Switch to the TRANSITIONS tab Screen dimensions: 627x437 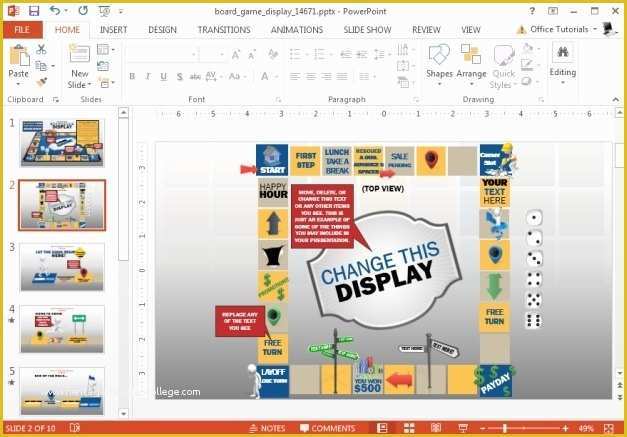pos(224,30)
